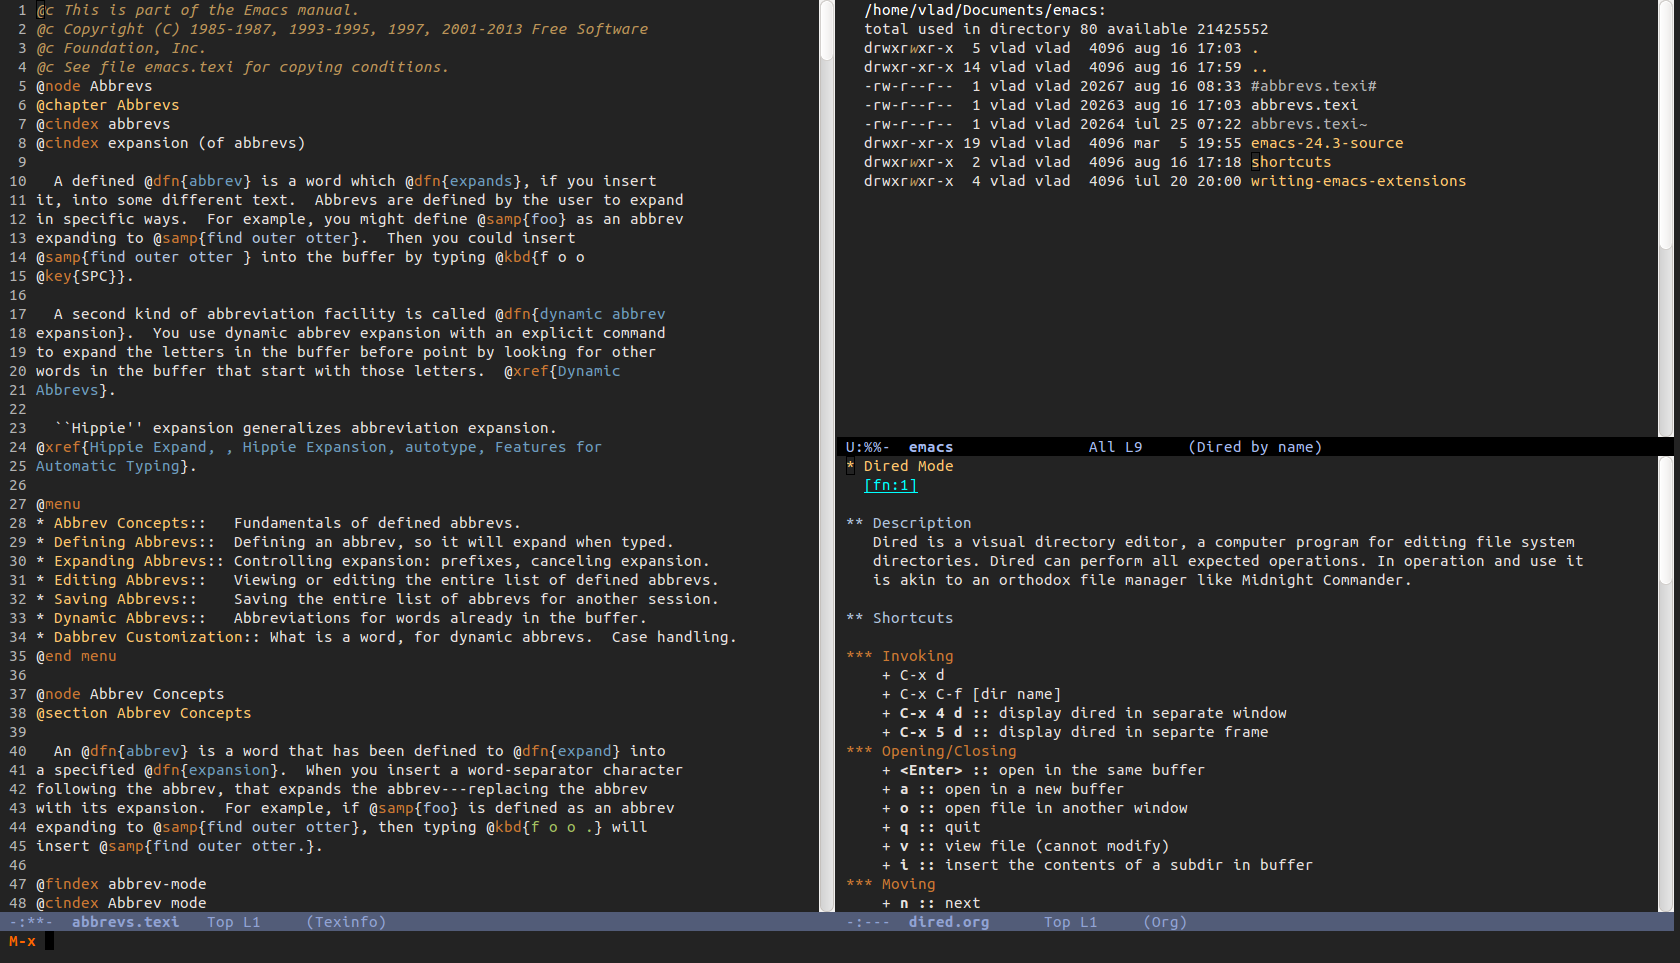Click 'Top L1' in dired.org mode line
The width and height of the screenshot is (1680, 963).
[x=1070, y=922]
